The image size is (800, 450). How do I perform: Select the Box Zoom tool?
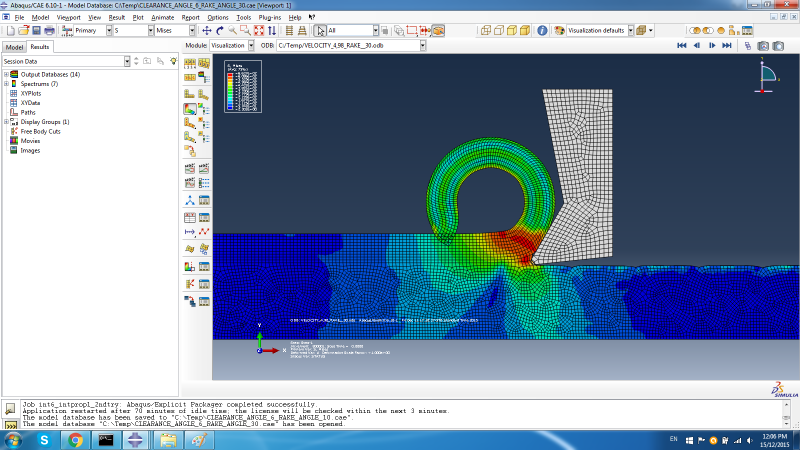tap(245, 31)
